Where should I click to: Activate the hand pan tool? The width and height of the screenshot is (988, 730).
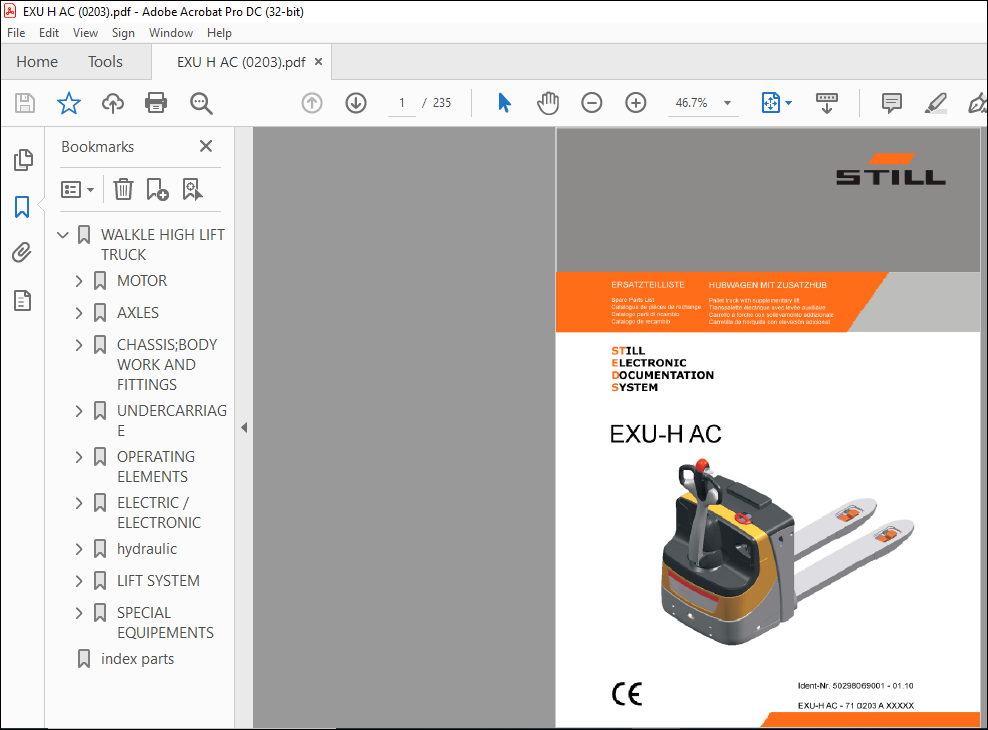pos(548,103)
